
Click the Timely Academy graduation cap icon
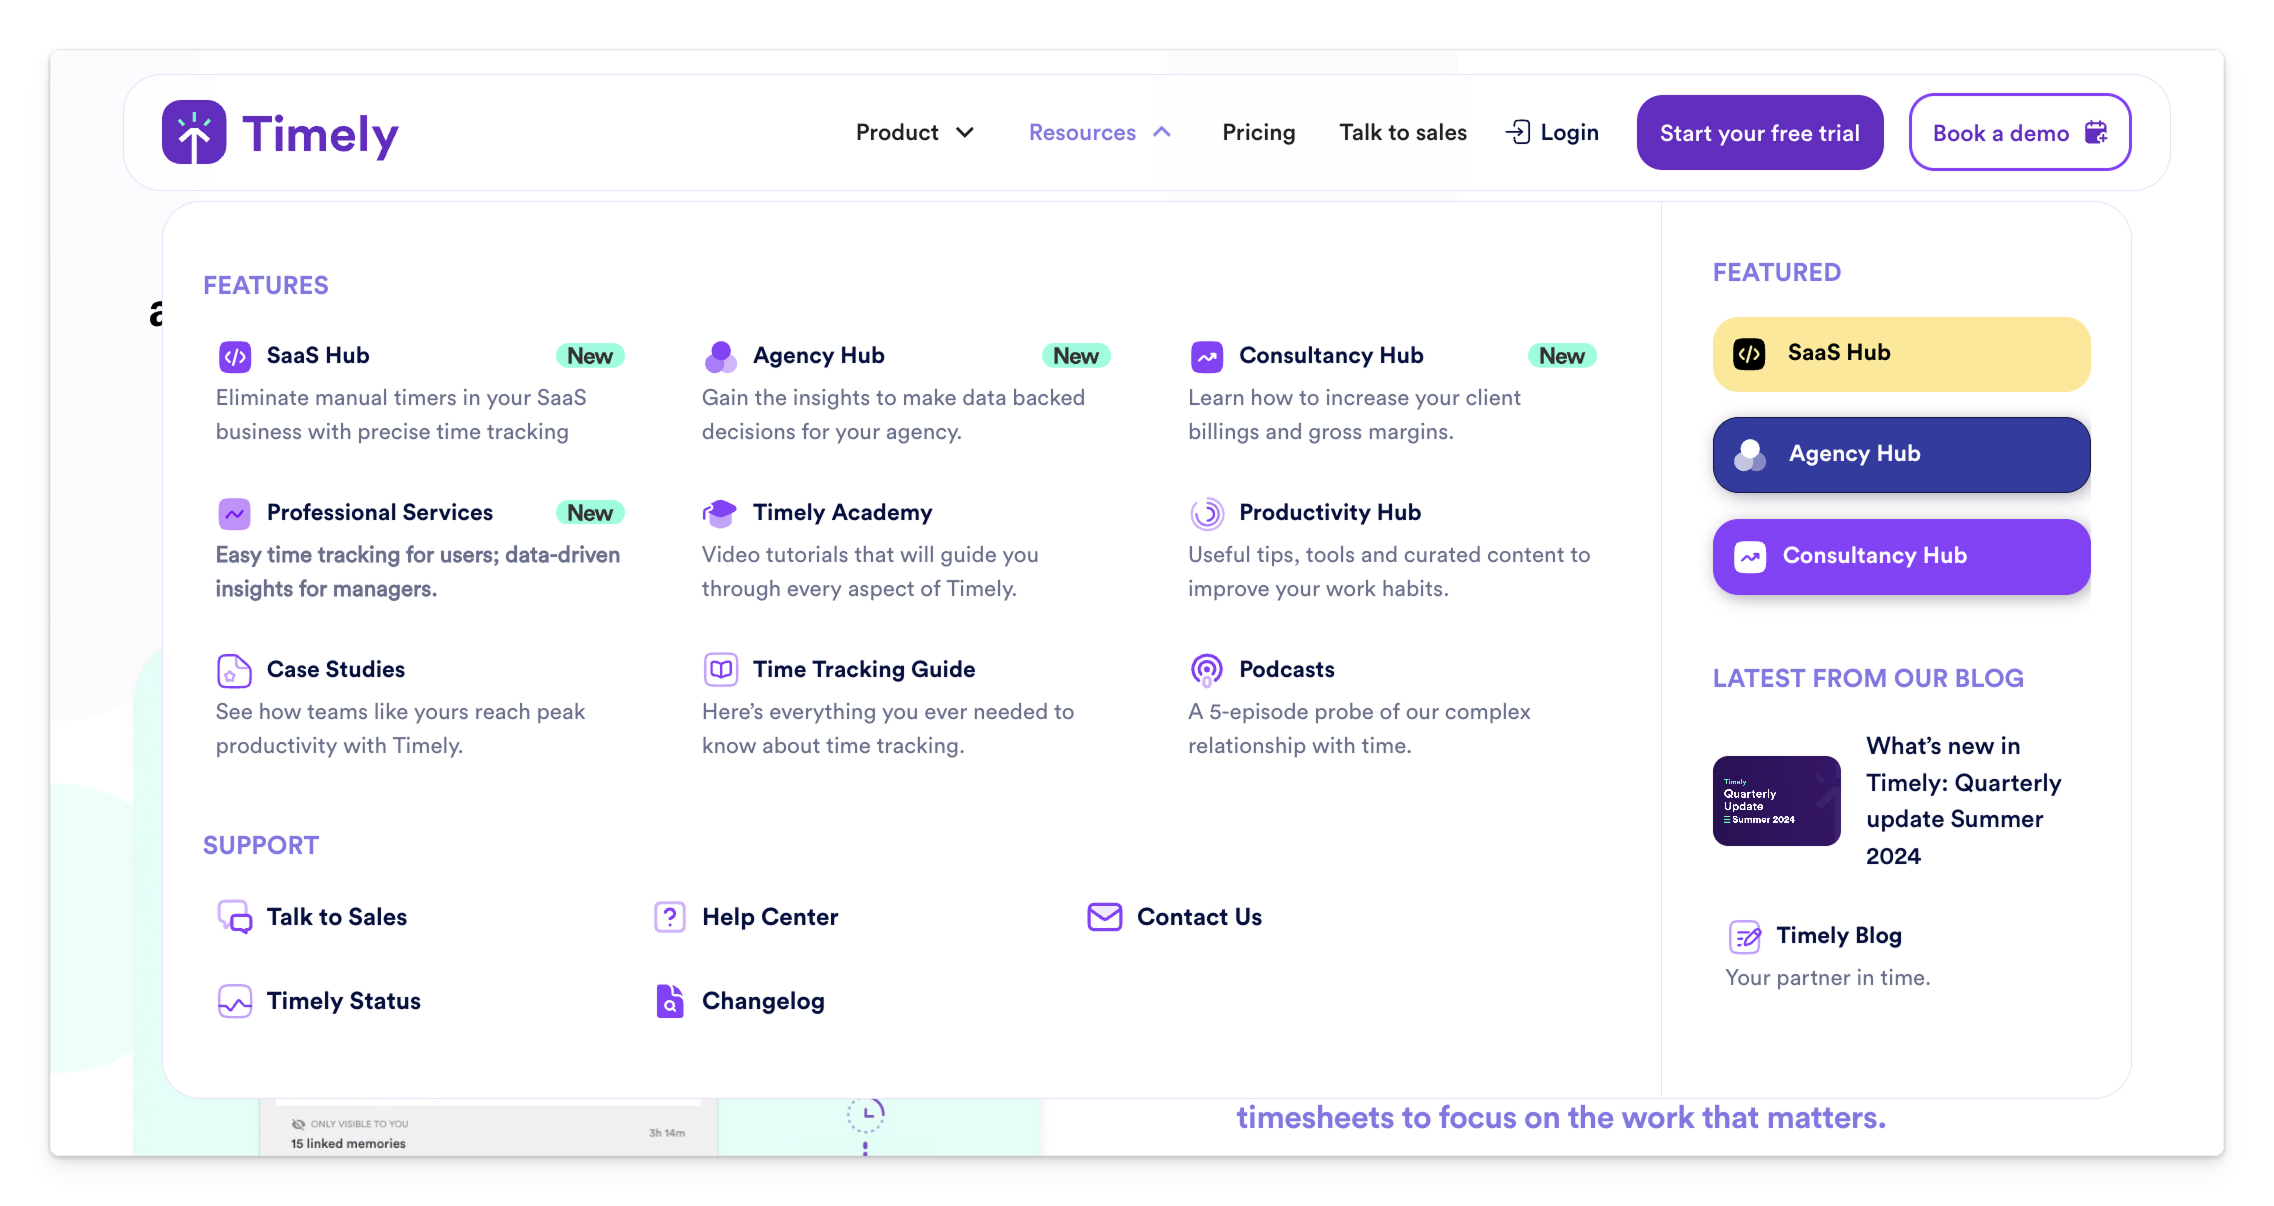click(720, 513)
